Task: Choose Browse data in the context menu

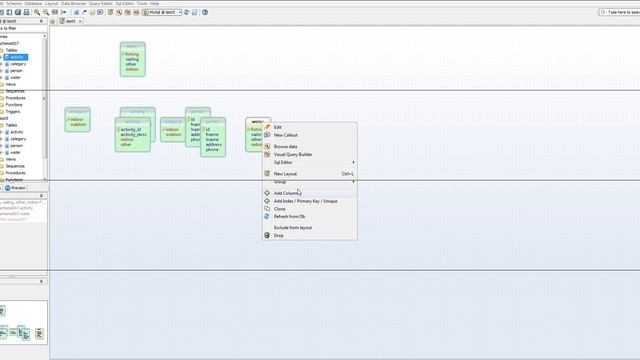Action: point(310,147)
